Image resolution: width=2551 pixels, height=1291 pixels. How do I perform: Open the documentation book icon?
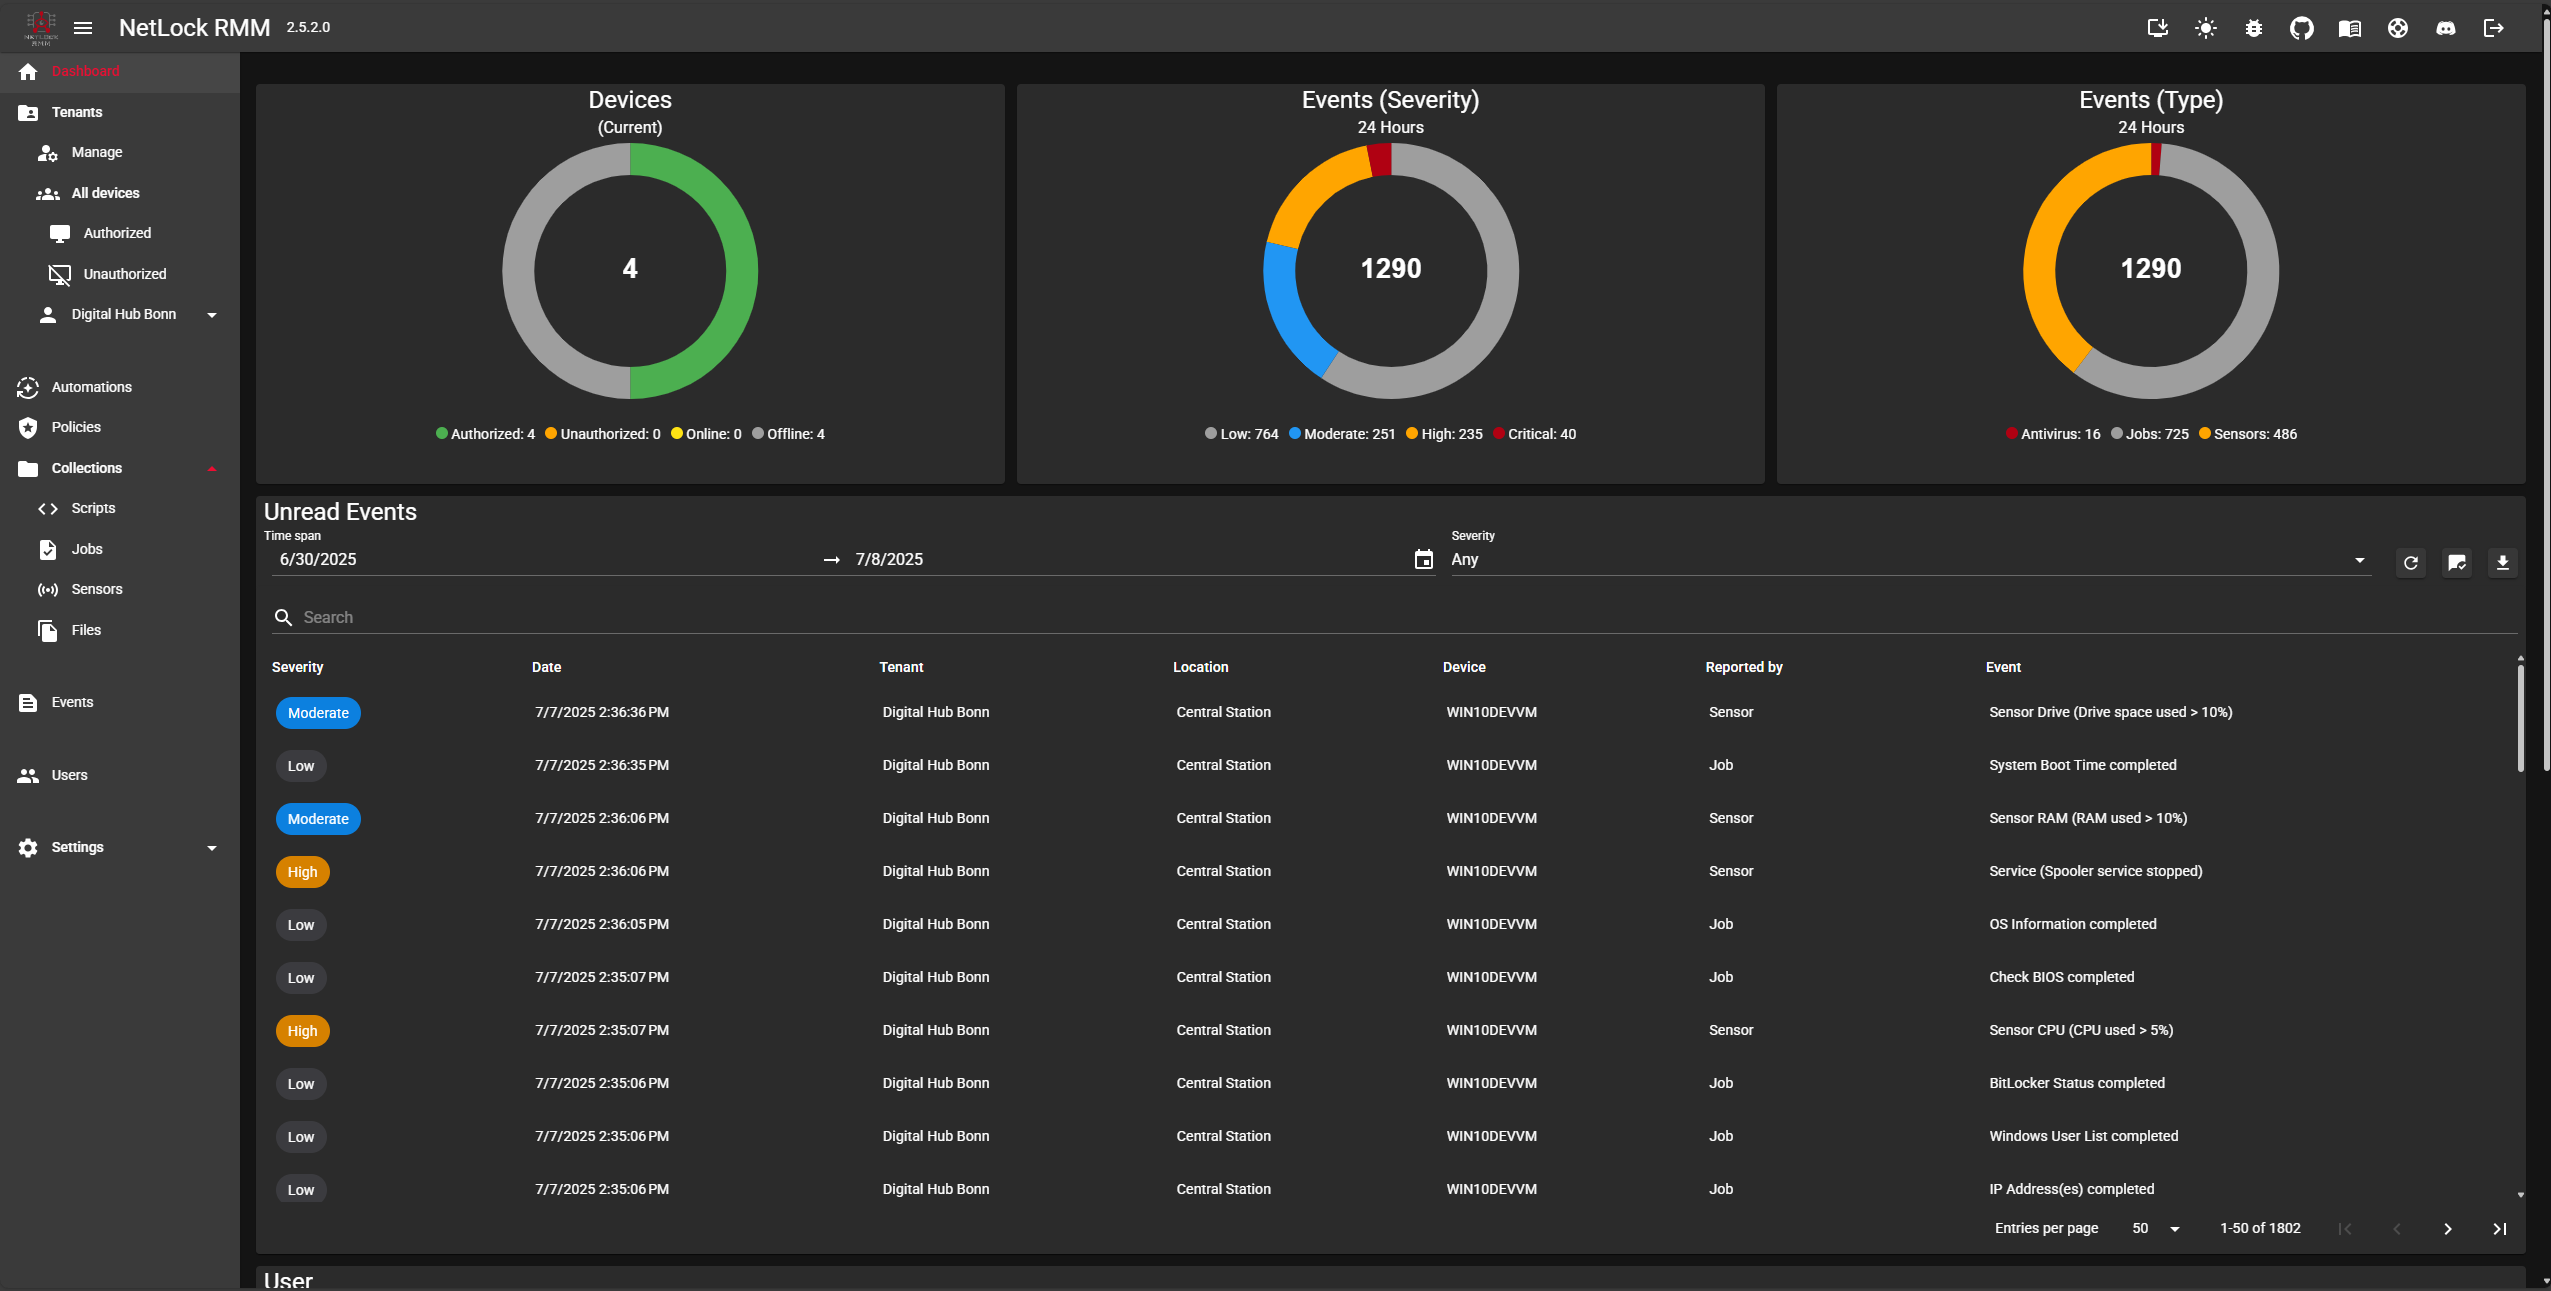(x=2349, y=28)
